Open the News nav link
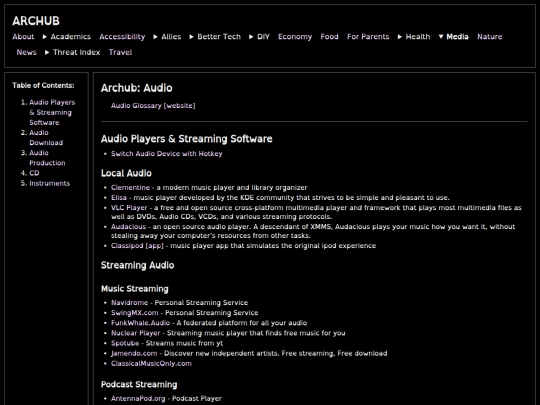The image size is (540, 405). 27,52
